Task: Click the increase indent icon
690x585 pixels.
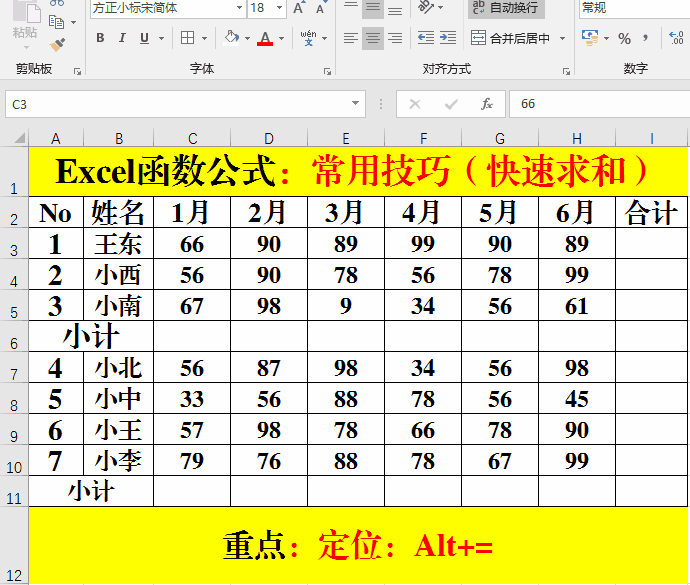Action: 448,38
